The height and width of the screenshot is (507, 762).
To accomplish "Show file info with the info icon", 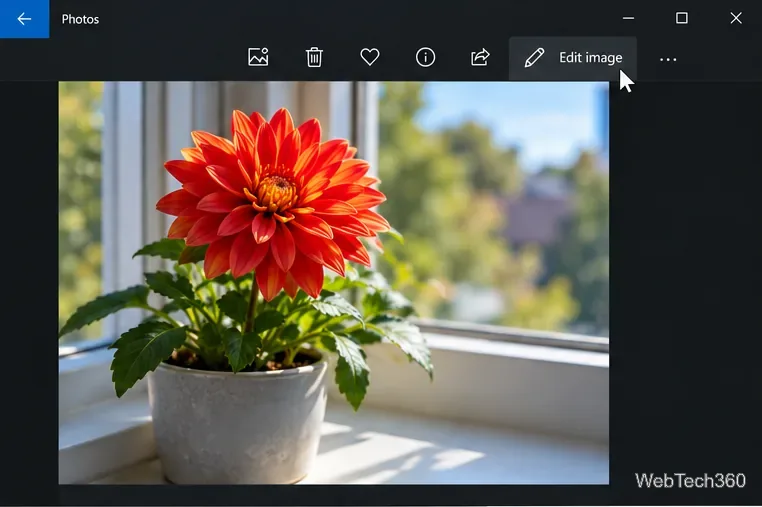I will [x=425, y=57].
